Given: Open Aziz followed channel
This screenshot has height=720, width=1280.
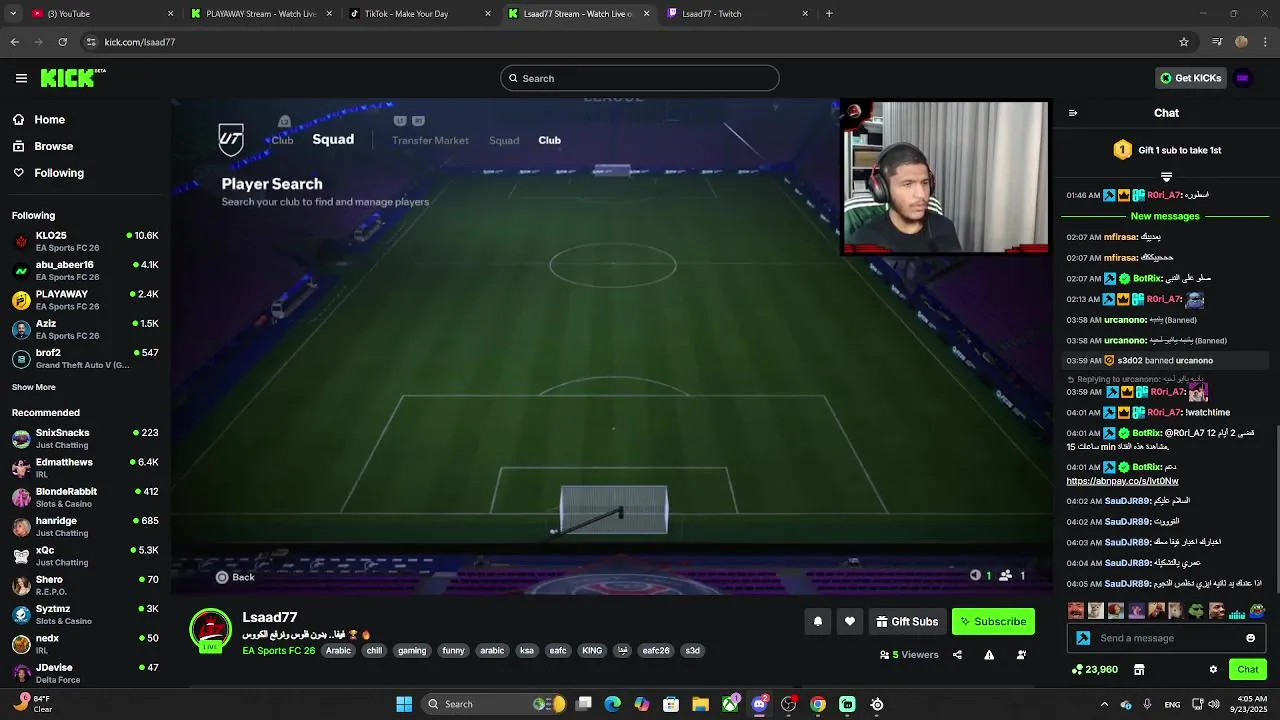Looking at the screenshot, I should 85,329.
